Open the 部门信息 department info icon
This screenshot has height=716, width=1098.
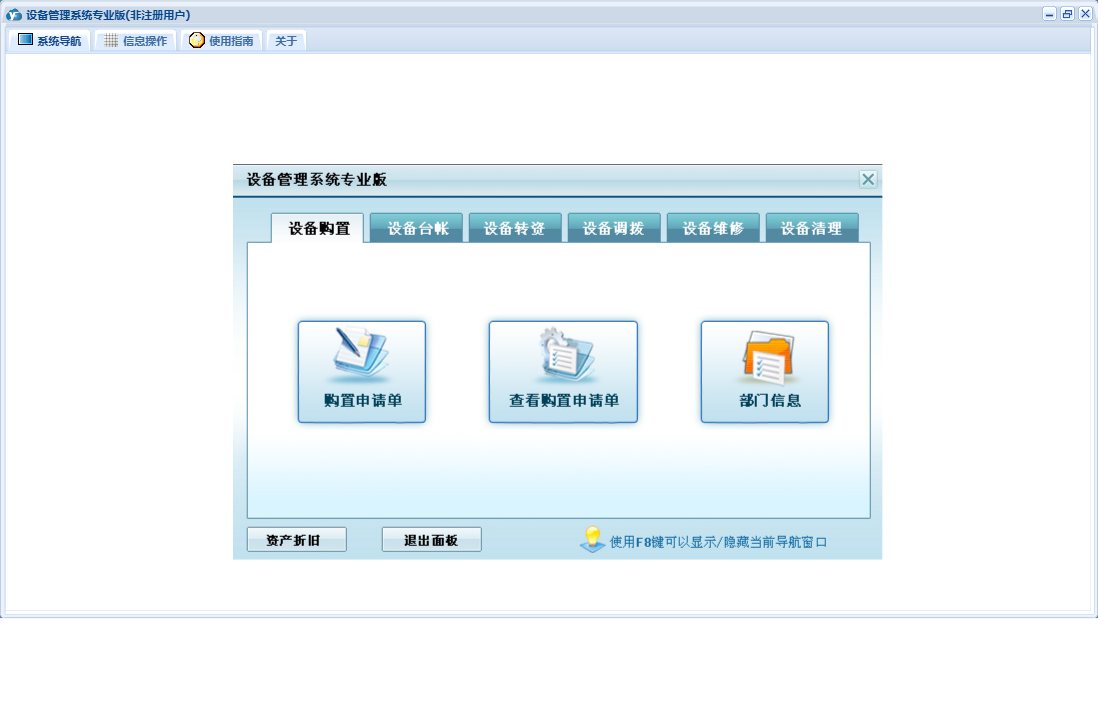[x=765, y=372]
